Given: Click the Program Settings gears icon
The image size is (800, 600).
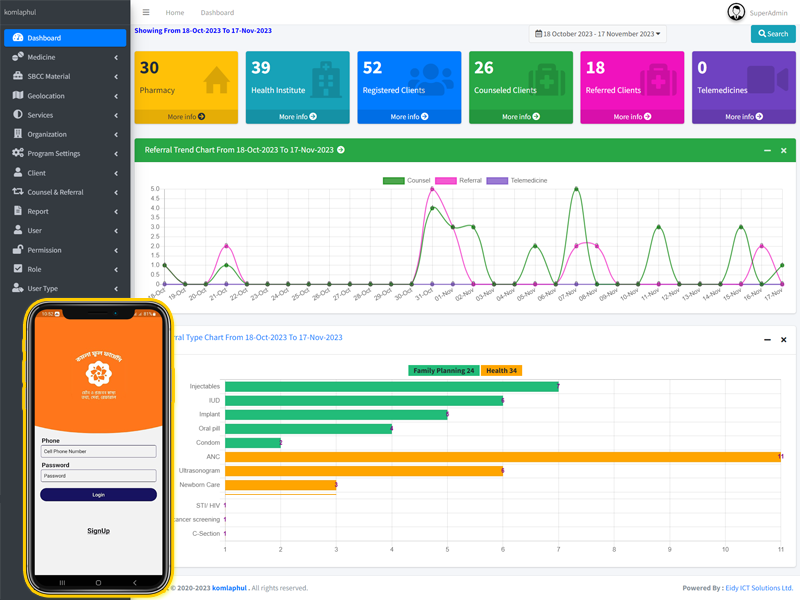Looking at the screenshot, I should [x=18, y=153].
